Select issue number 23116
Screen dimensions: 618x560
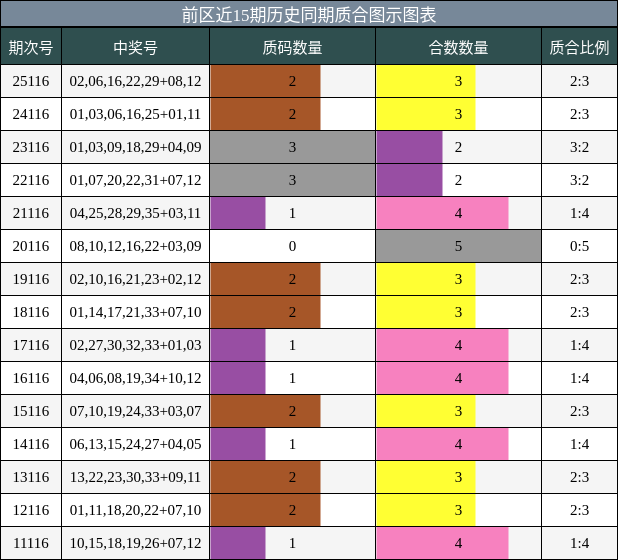[x=31, y=147]
